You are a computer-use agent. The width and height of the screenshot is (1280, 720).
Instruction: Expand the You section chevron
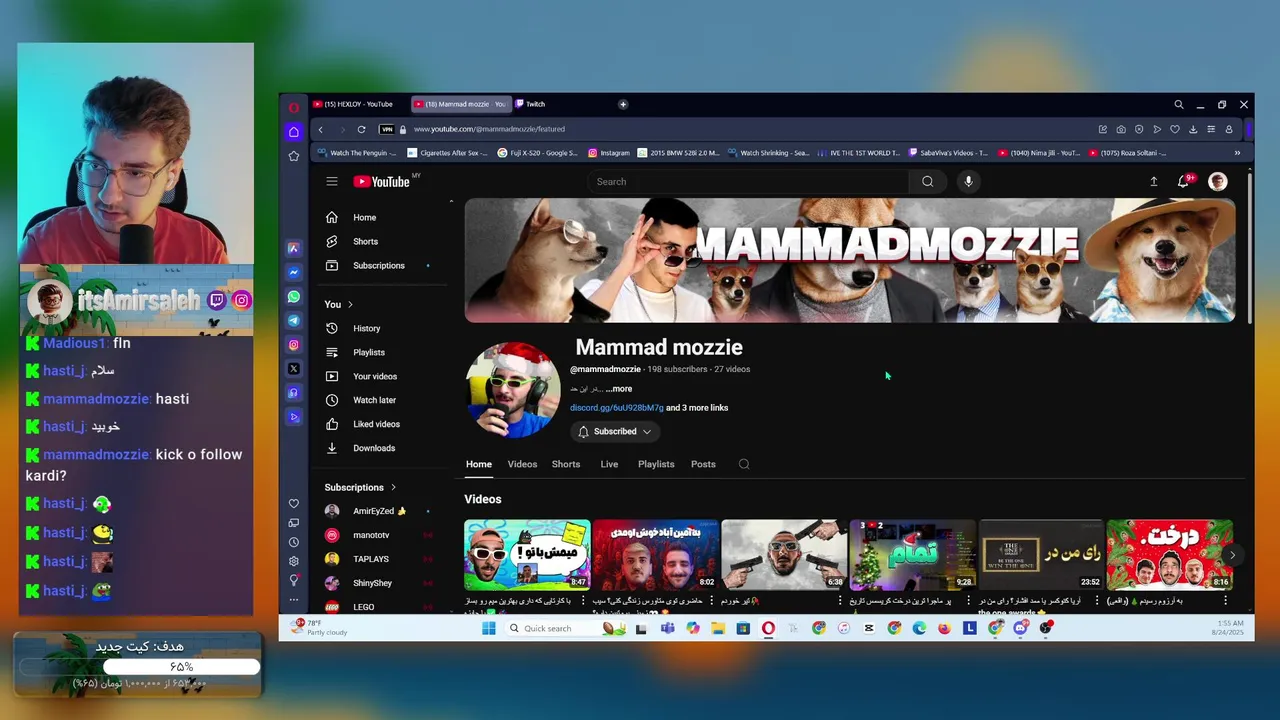pos(350,304)
